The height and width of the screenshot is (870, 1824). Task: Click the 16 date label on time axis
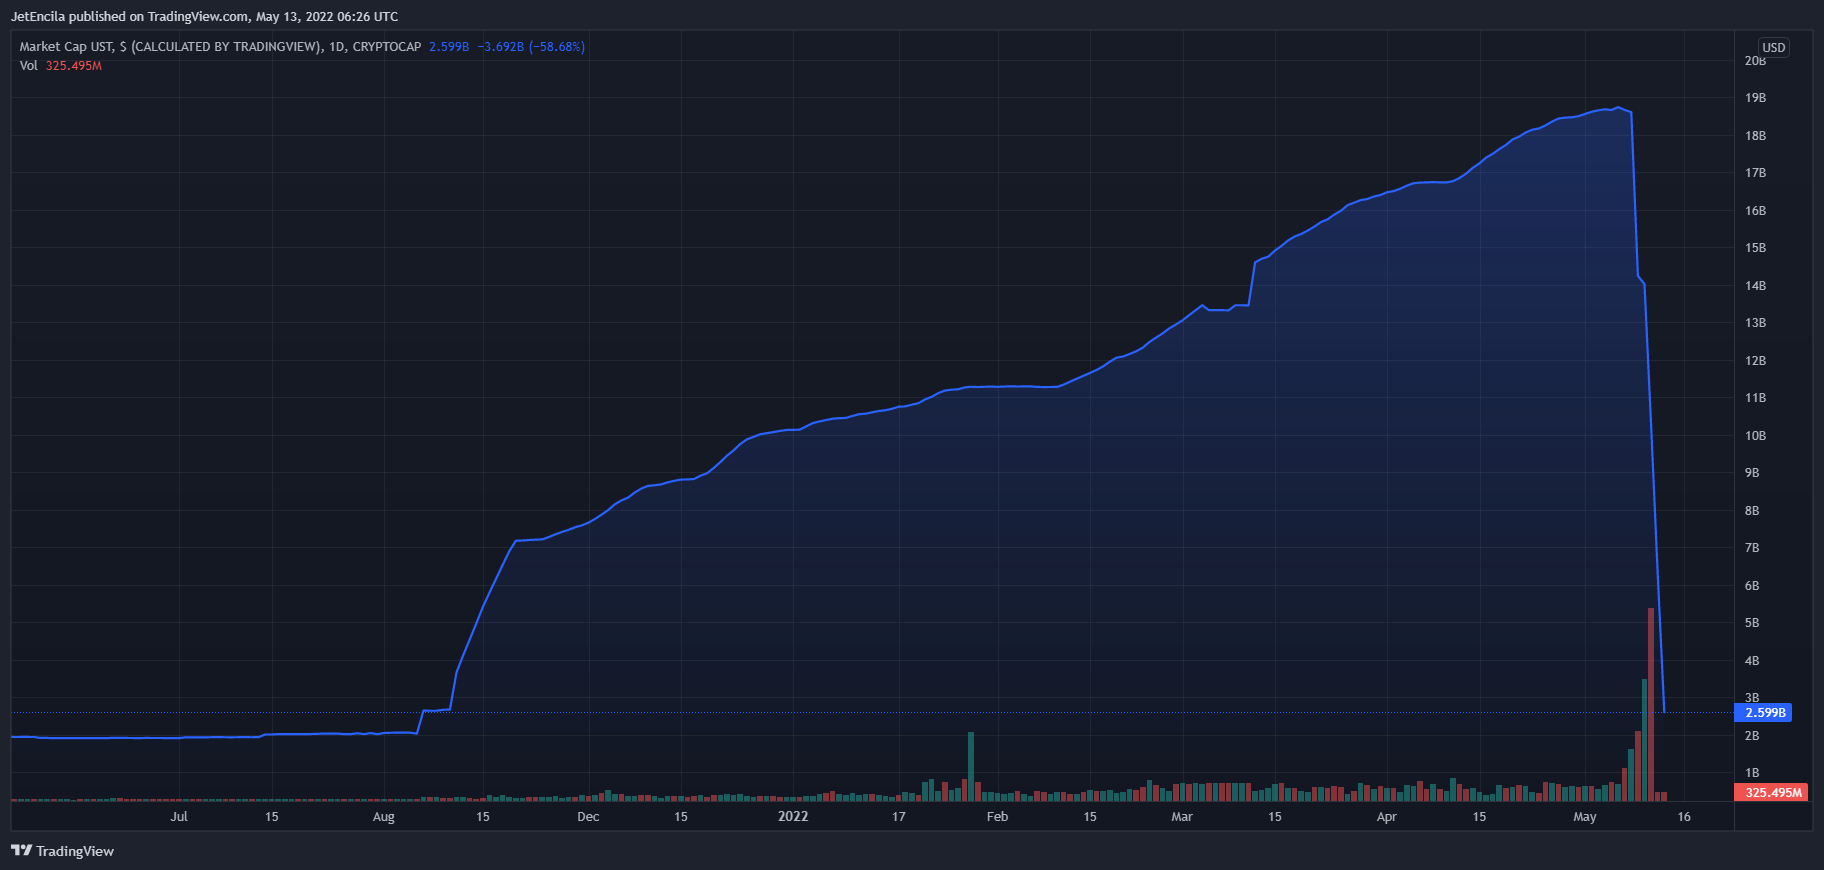pyautogui.click(x=1684, y=817)
